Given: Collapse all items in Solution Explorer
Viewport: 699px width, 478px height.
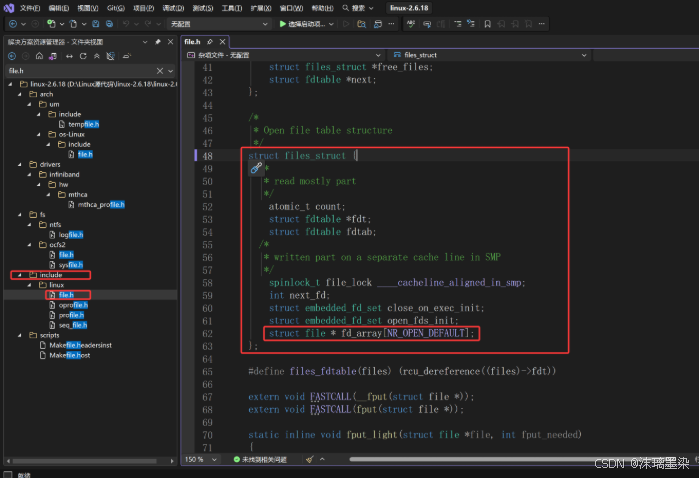Looking at the screenshot, I should coord(97,56).
